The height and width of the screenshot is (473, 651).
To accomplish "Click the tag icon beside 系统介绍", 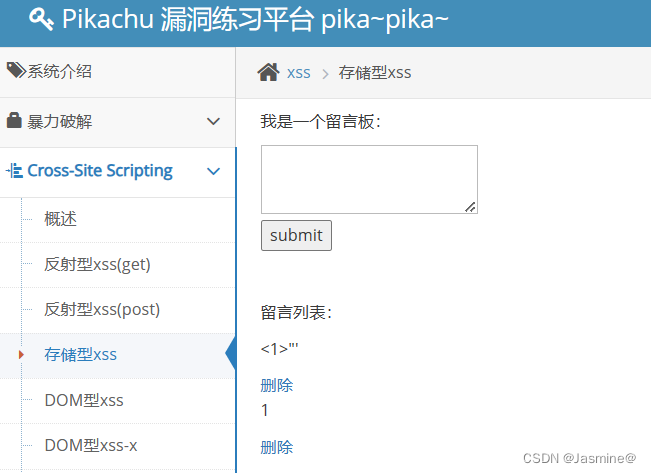I will [x=16, y=71].
